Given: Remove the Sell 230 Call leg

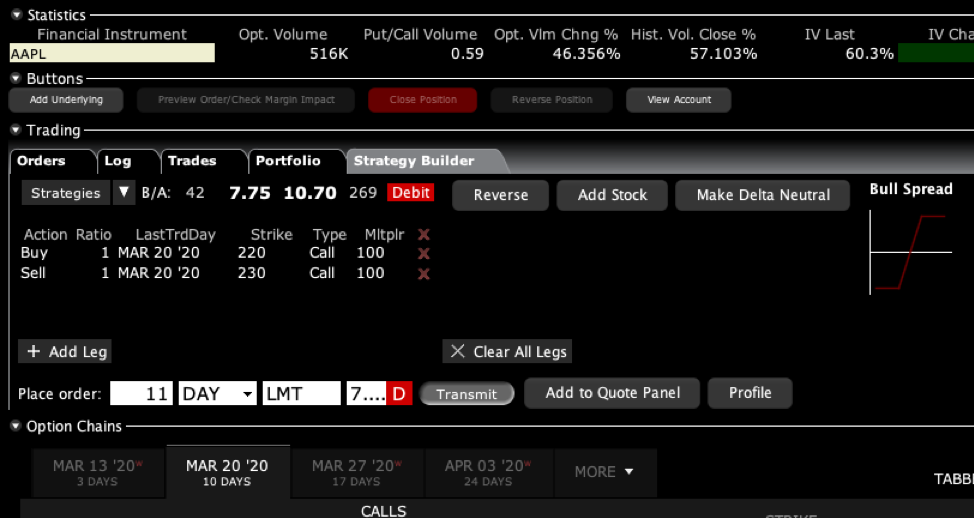Looking at the screenshot, I should 424,273.
